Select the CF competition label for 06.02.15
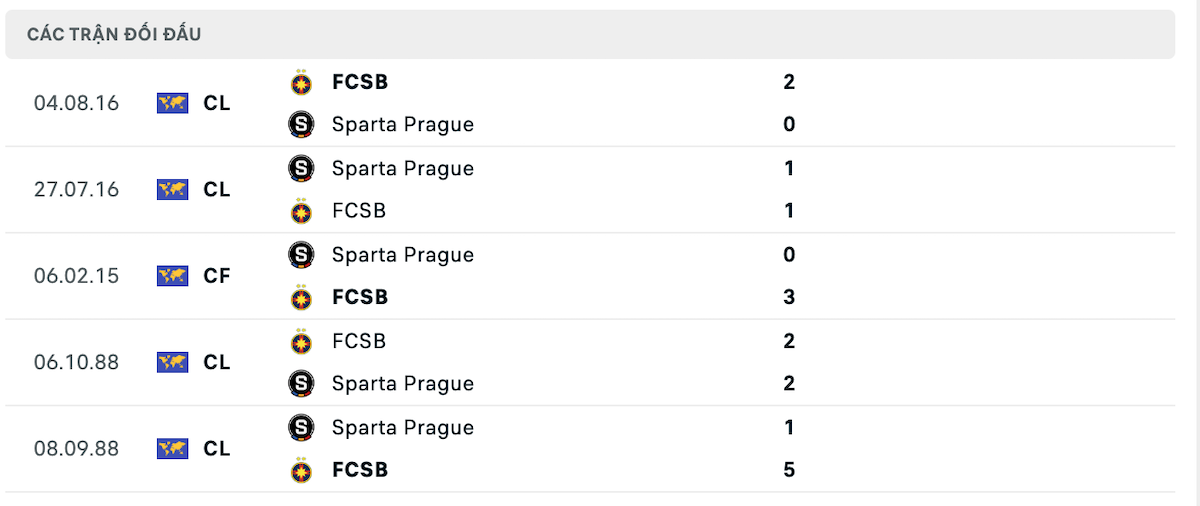Screen dimensions: 1200x506 point(217,276)
